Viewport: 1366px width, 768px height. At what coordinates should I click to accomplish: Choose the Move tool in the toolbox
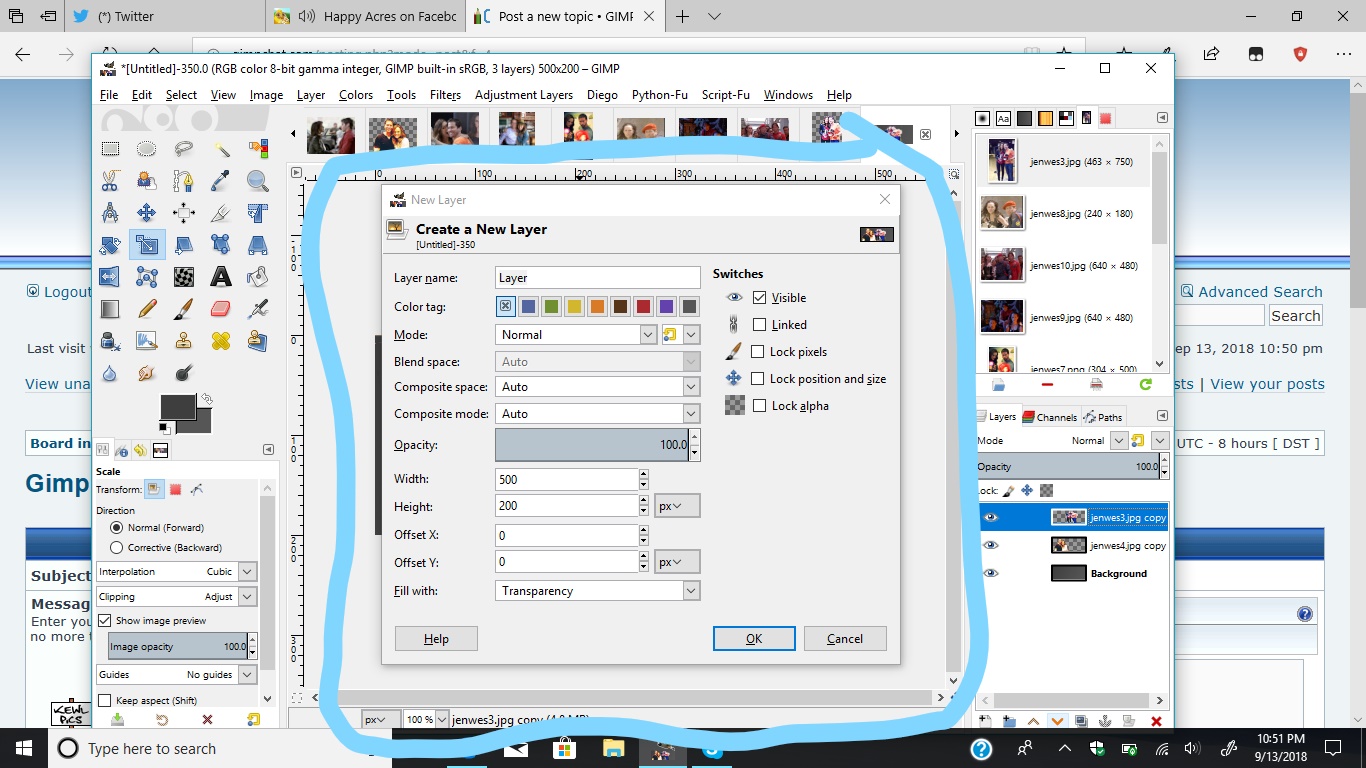click(x=147, y=212)
